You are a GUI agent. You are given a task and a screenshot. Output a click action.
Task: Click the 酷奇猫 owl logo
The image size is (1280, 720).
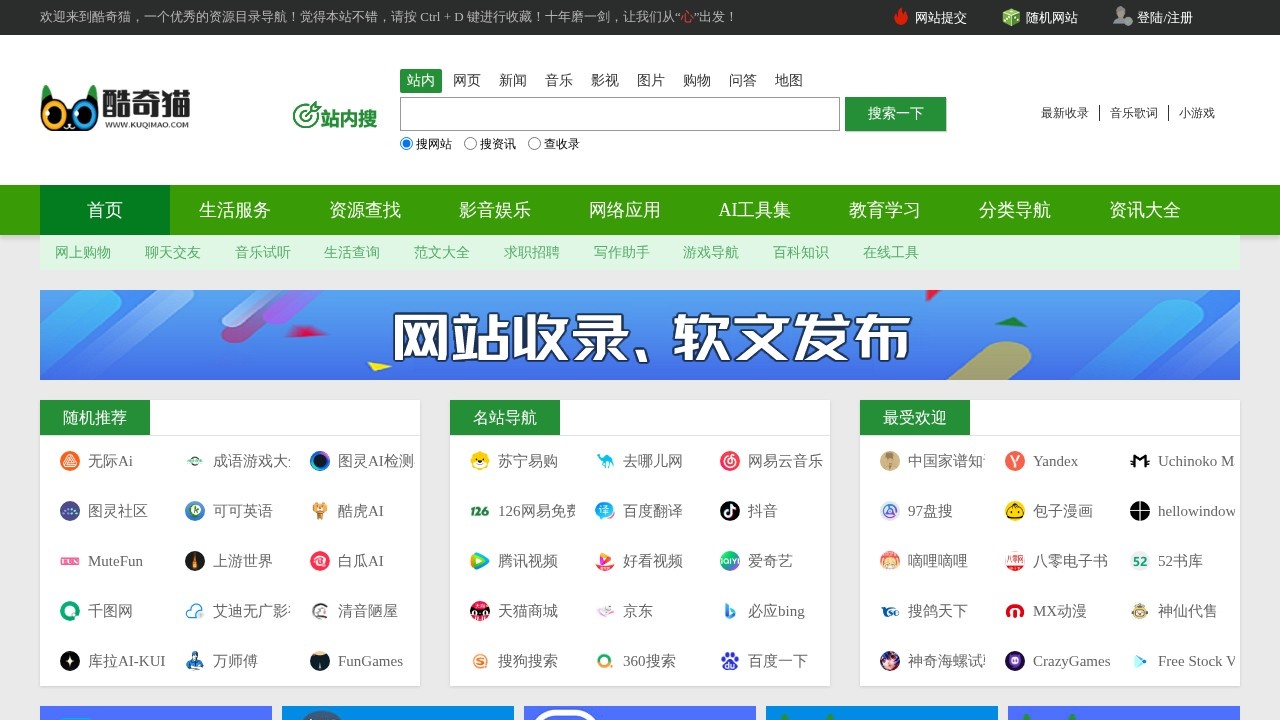(115, 108)
